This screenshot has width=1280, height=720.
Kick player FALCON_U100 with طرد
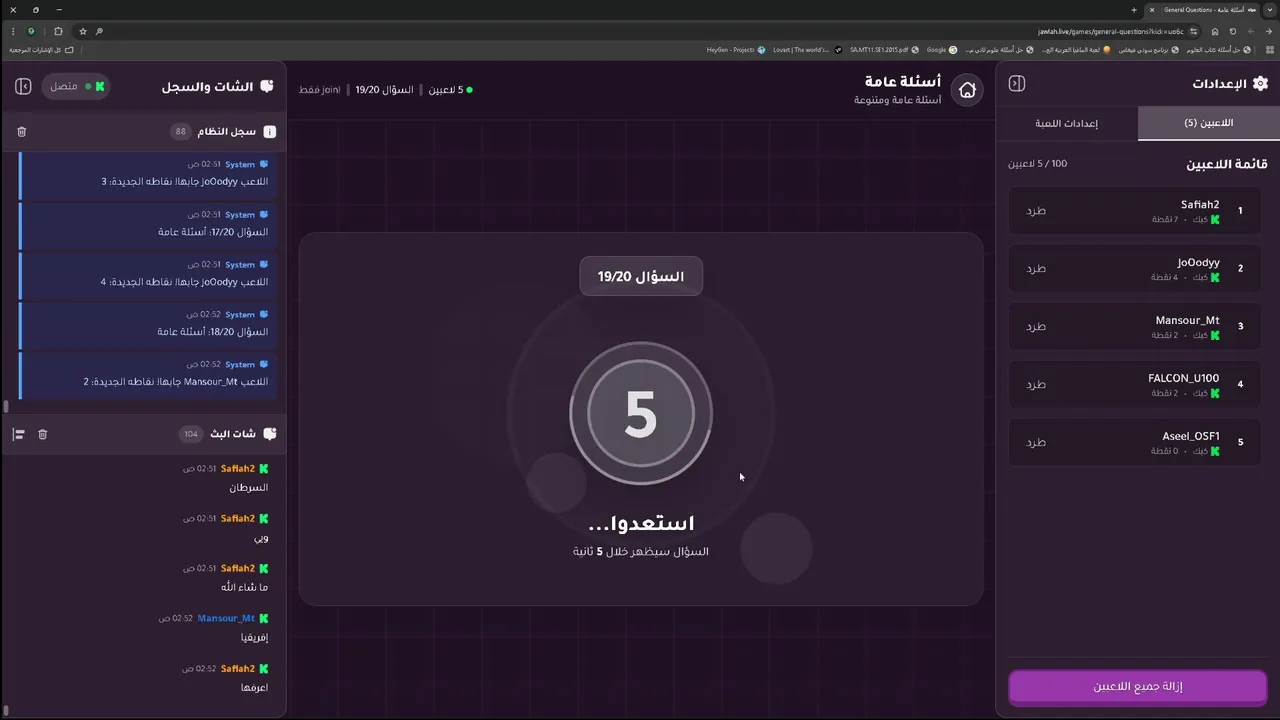pos(1036,385)
